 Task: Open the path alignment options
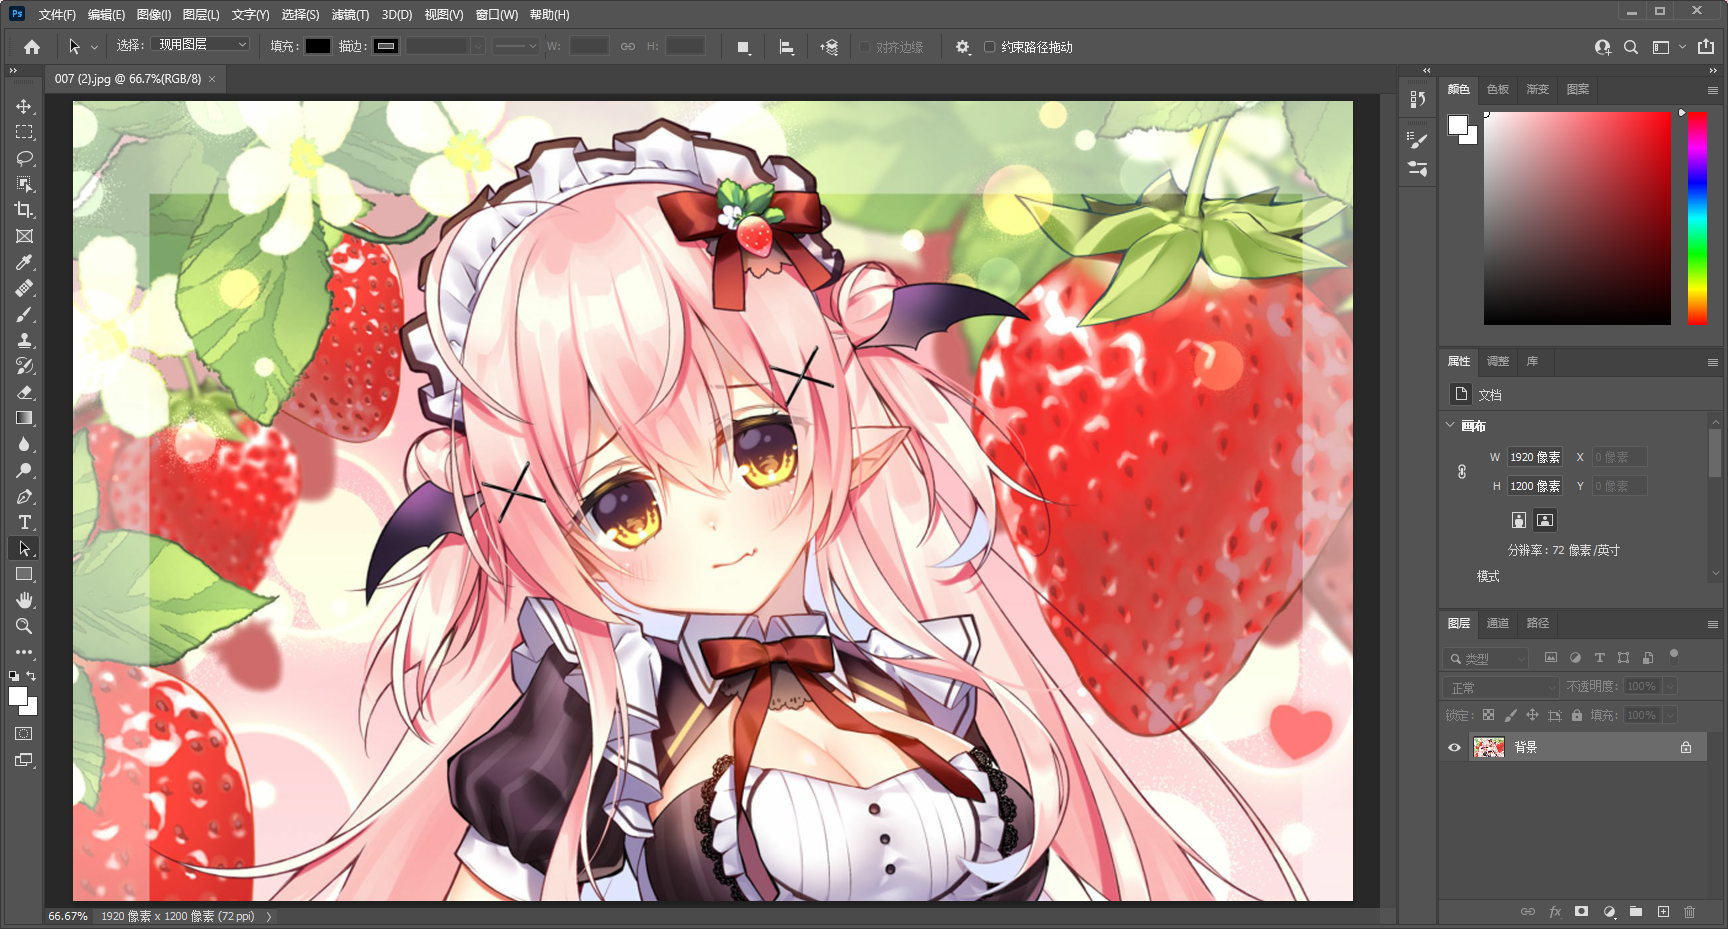pos(787,47)
